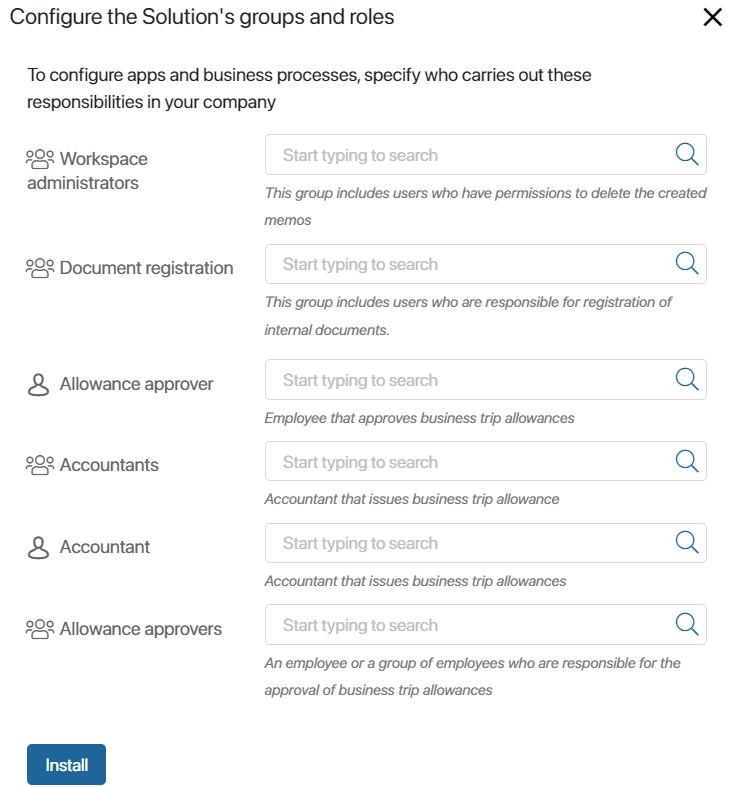
Task: Click single-user icon beside Allowance approver
Action: tap(38, 385)
